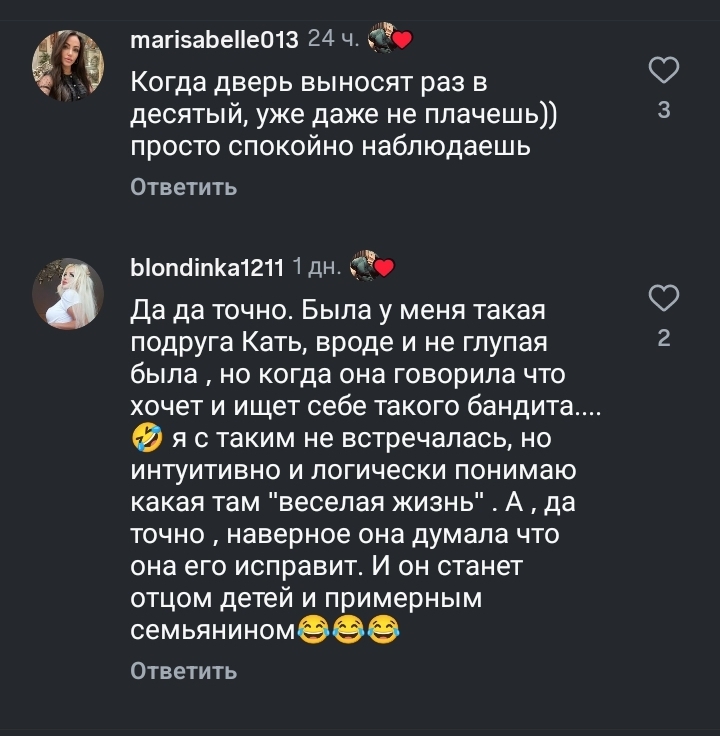Click the first crying-laughing emoji after "семьянином"
Screen dimensions: 720x736
[316, 629]
